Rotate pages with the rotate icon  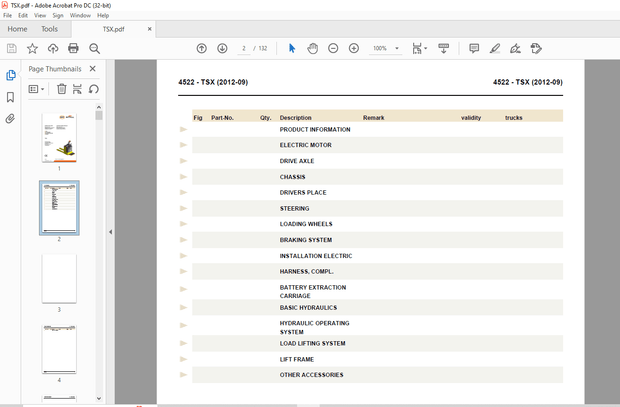94,89
